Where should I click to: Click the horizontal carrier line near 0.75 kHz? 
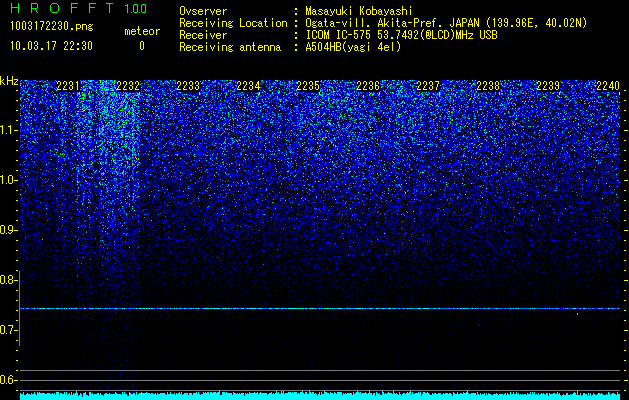pos(320,309)
